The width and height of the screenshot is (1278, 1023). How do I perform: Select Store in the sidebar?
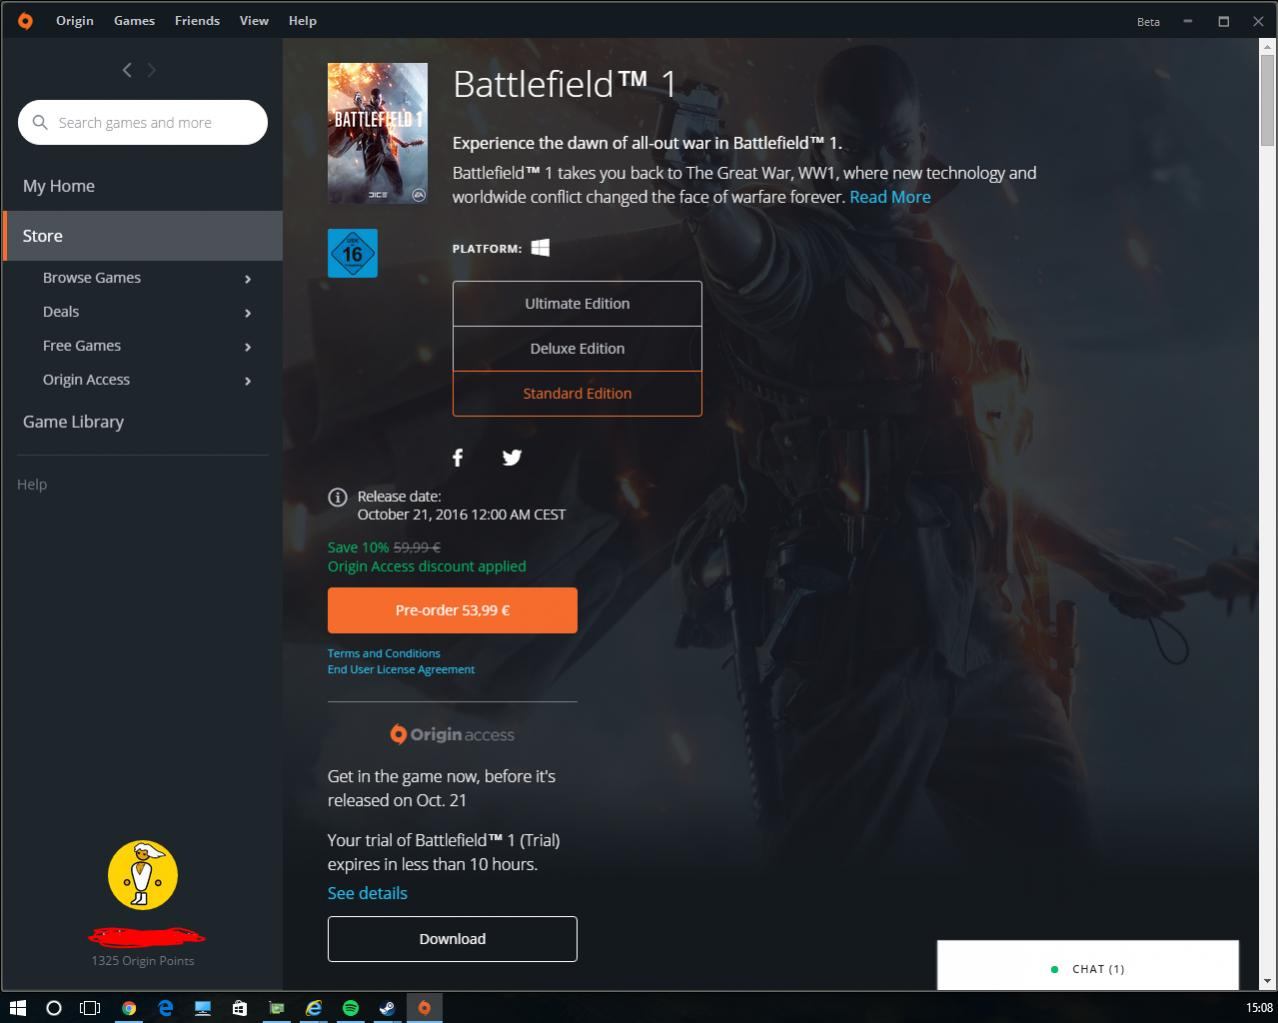tap(143, 236)
